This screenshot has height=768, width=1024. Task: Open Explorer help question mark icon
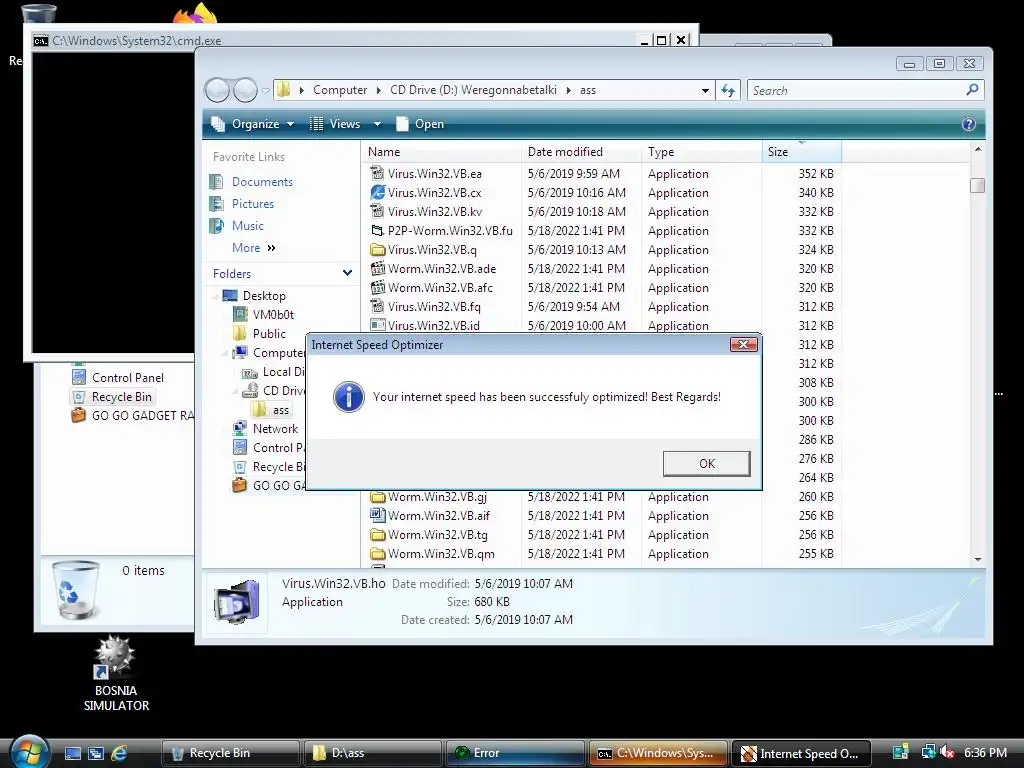tap(968, 124)
